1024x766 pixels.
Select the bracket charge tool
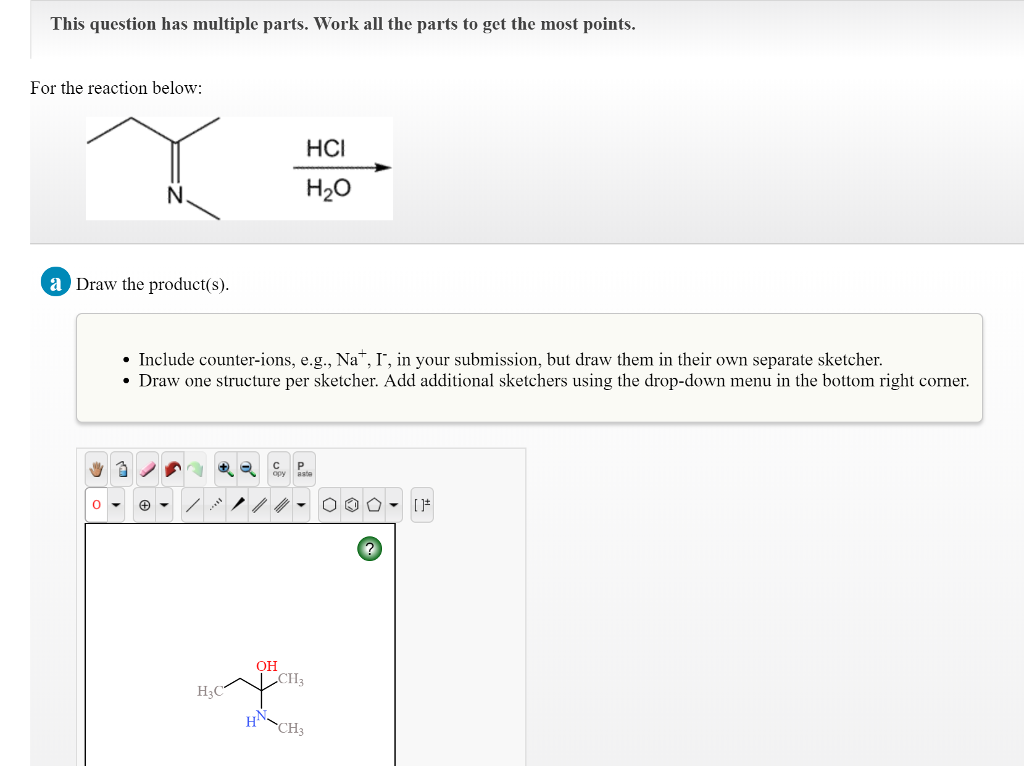tap(423, 504)
